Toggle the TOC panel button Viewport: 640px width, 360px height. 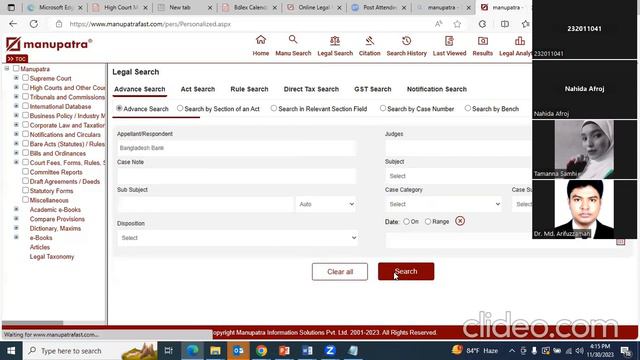[x=17, y=59]
